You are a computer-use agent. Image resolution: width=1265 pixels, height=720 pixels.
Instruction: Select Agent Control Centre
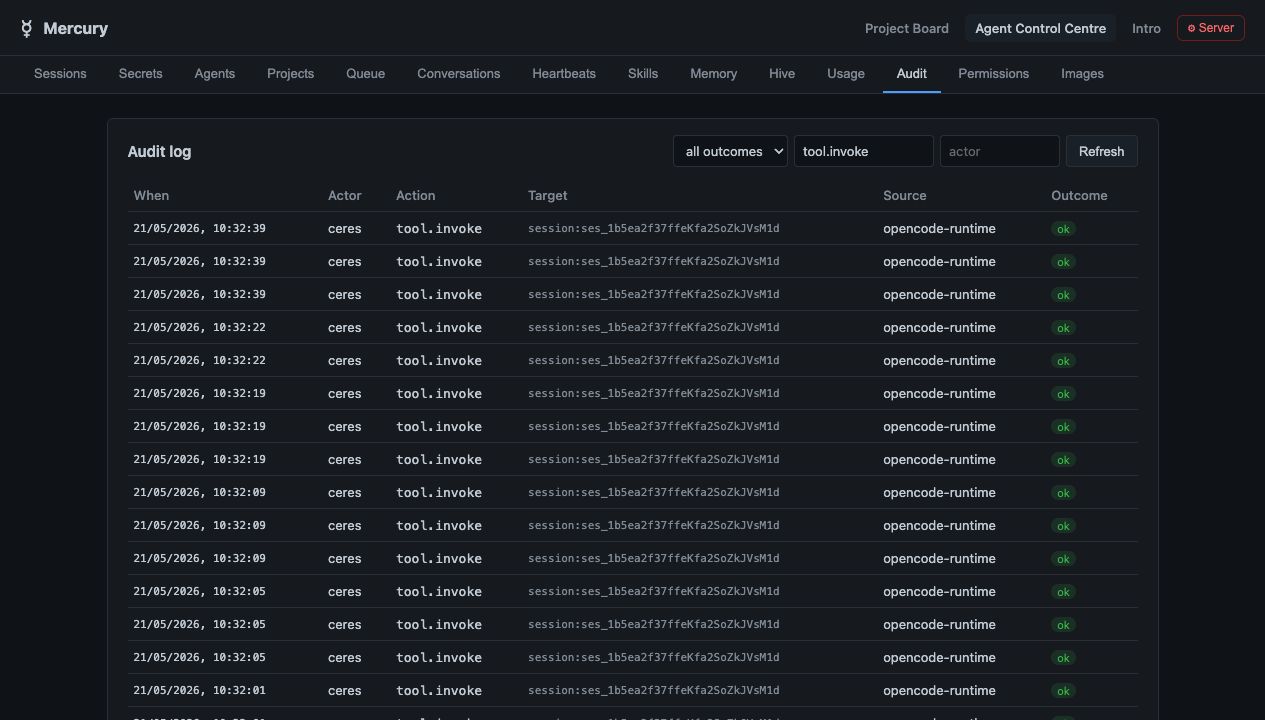[x=1040, y=28]
